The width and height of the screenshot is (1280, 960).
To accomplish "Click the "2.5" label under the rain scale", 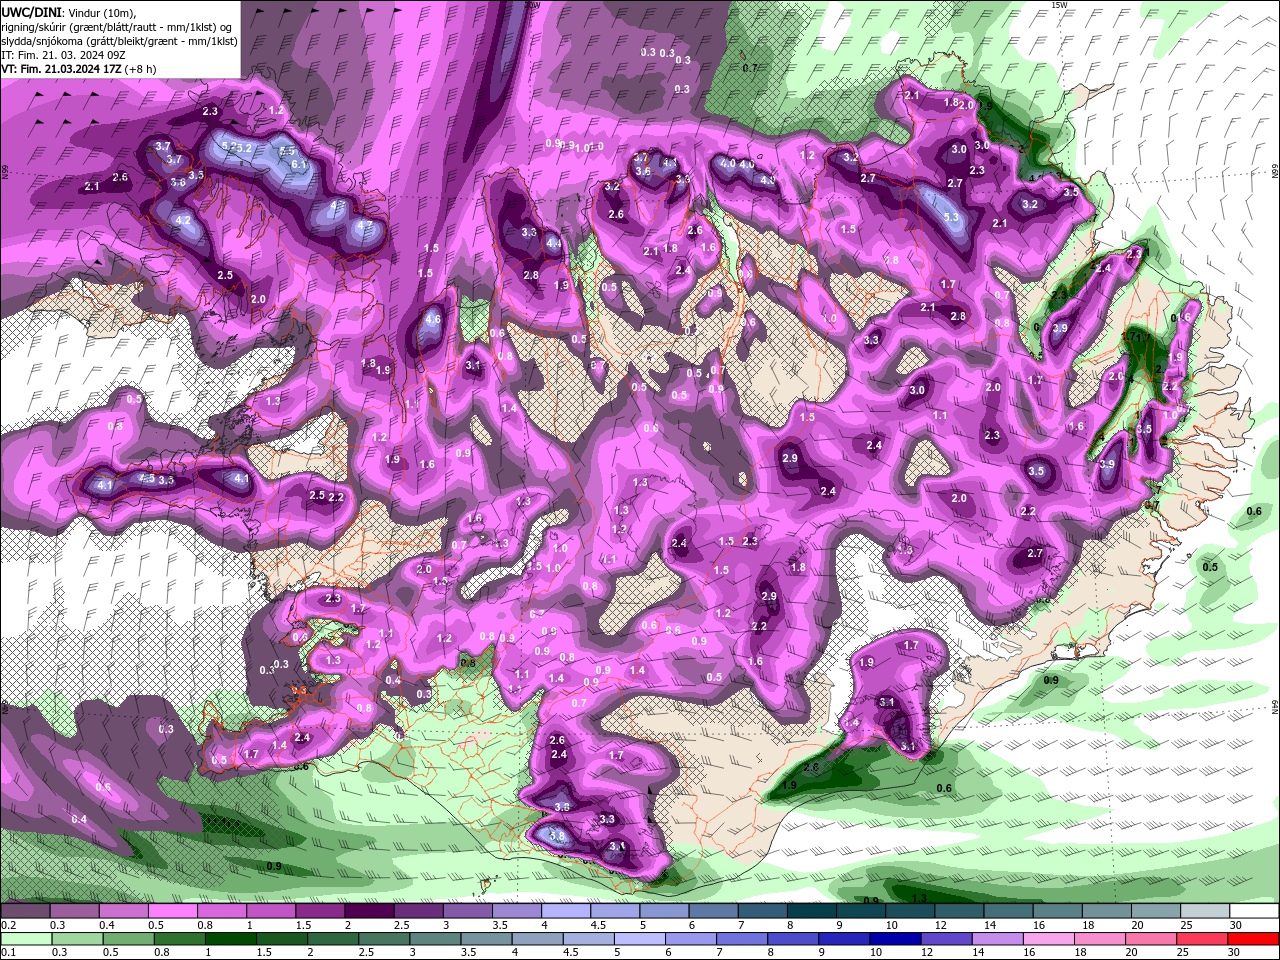I will tap(366, 952).
